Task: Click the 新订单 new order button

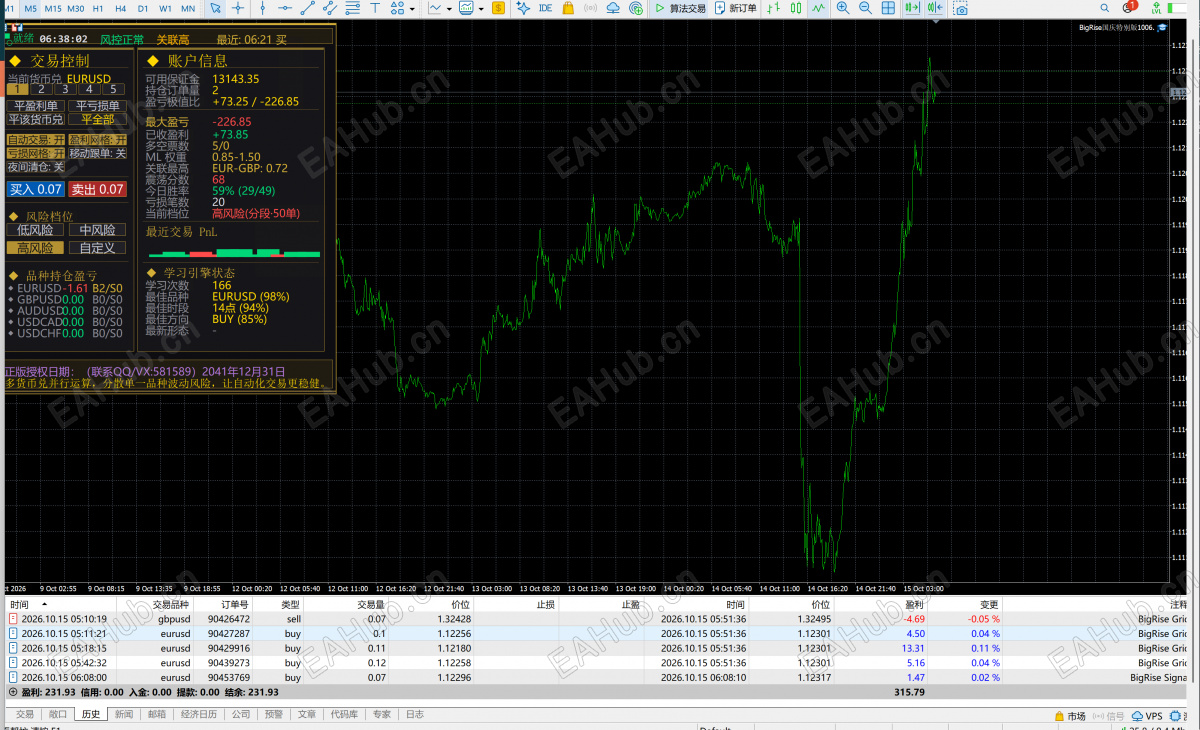Action: tap(736, 8)
